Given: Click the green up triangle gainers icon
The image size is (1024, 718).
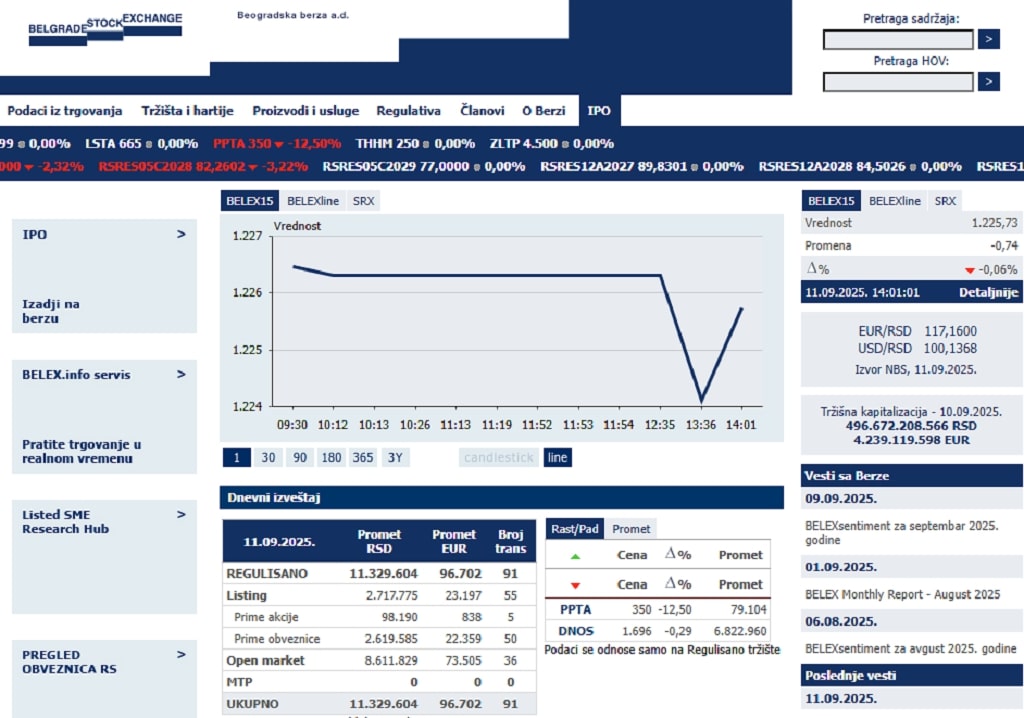Looking at the screenshot, I should coord(575,557).
